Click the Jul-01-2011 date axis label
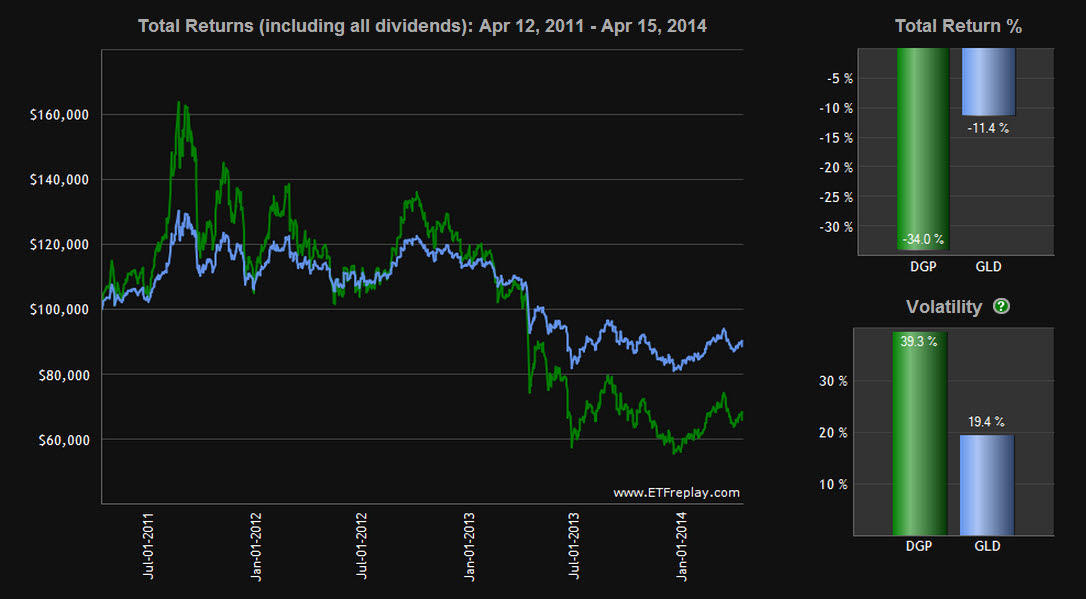1086x599 pixels. pos(148,546)
